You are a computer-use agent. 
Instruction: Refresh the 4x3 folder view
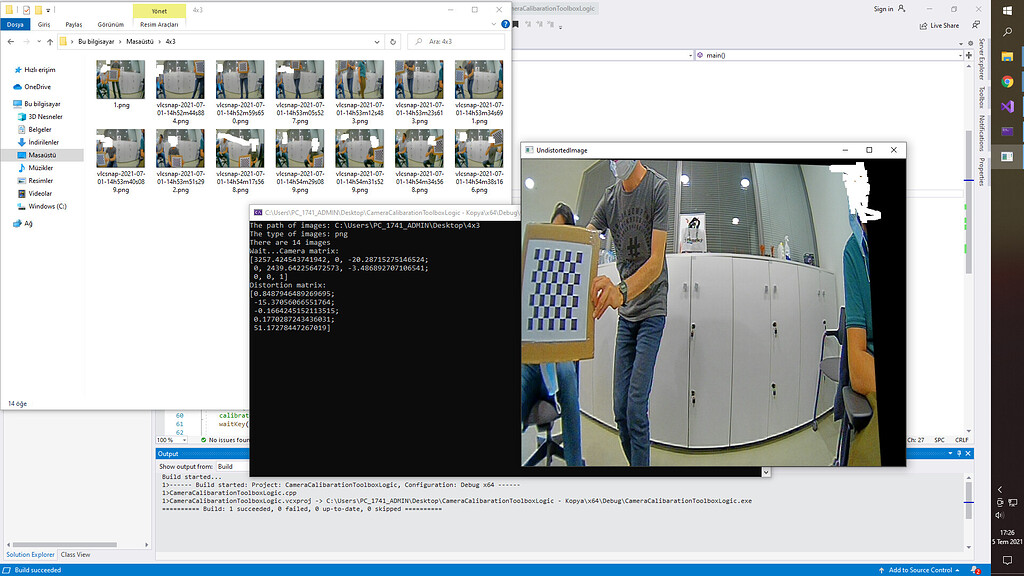[391, 42]
